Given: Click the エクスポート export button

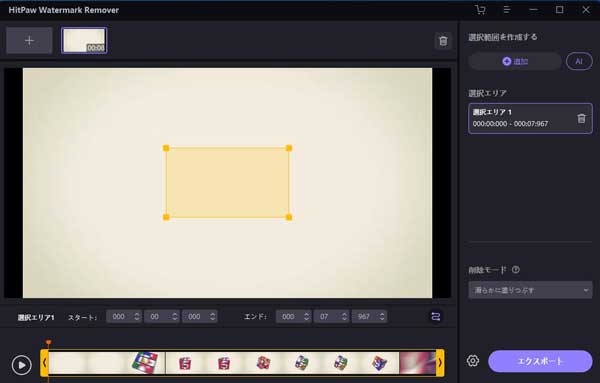Looking at the screenshot, I should coord(540,361).
